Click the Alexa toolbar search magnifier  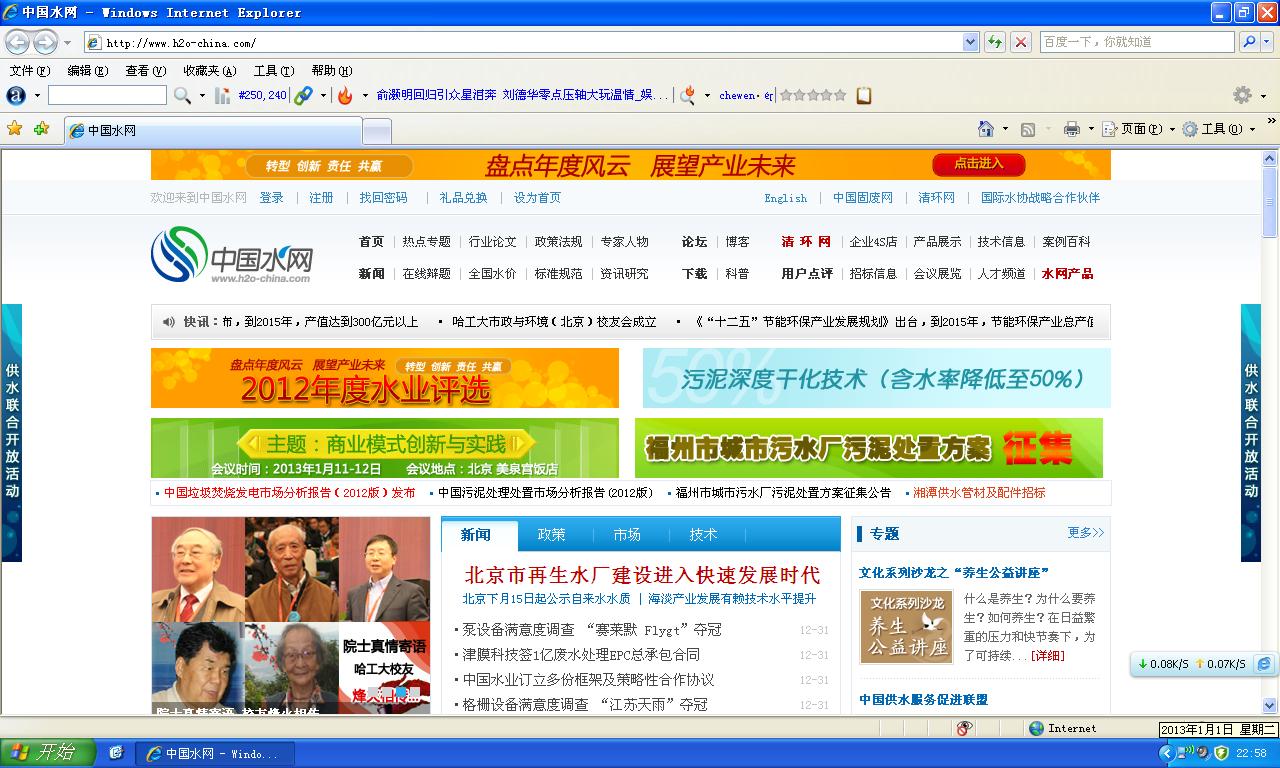(x=182, y=95)
